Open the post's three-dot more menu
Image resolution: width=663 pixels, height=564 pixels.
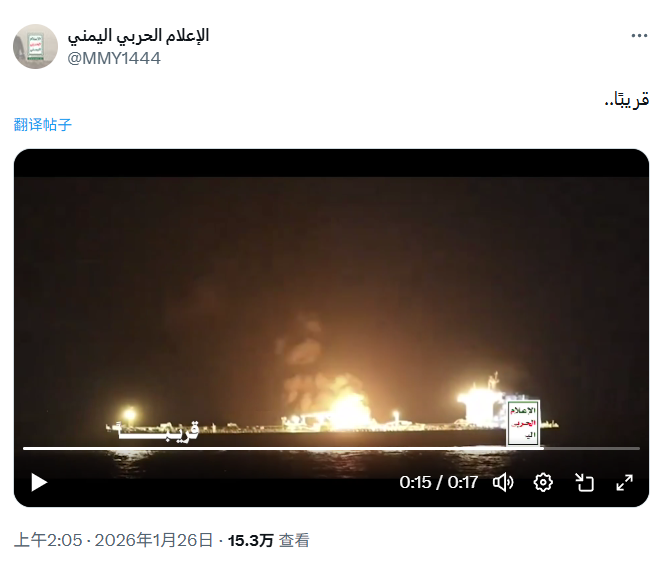pos(639,36)
